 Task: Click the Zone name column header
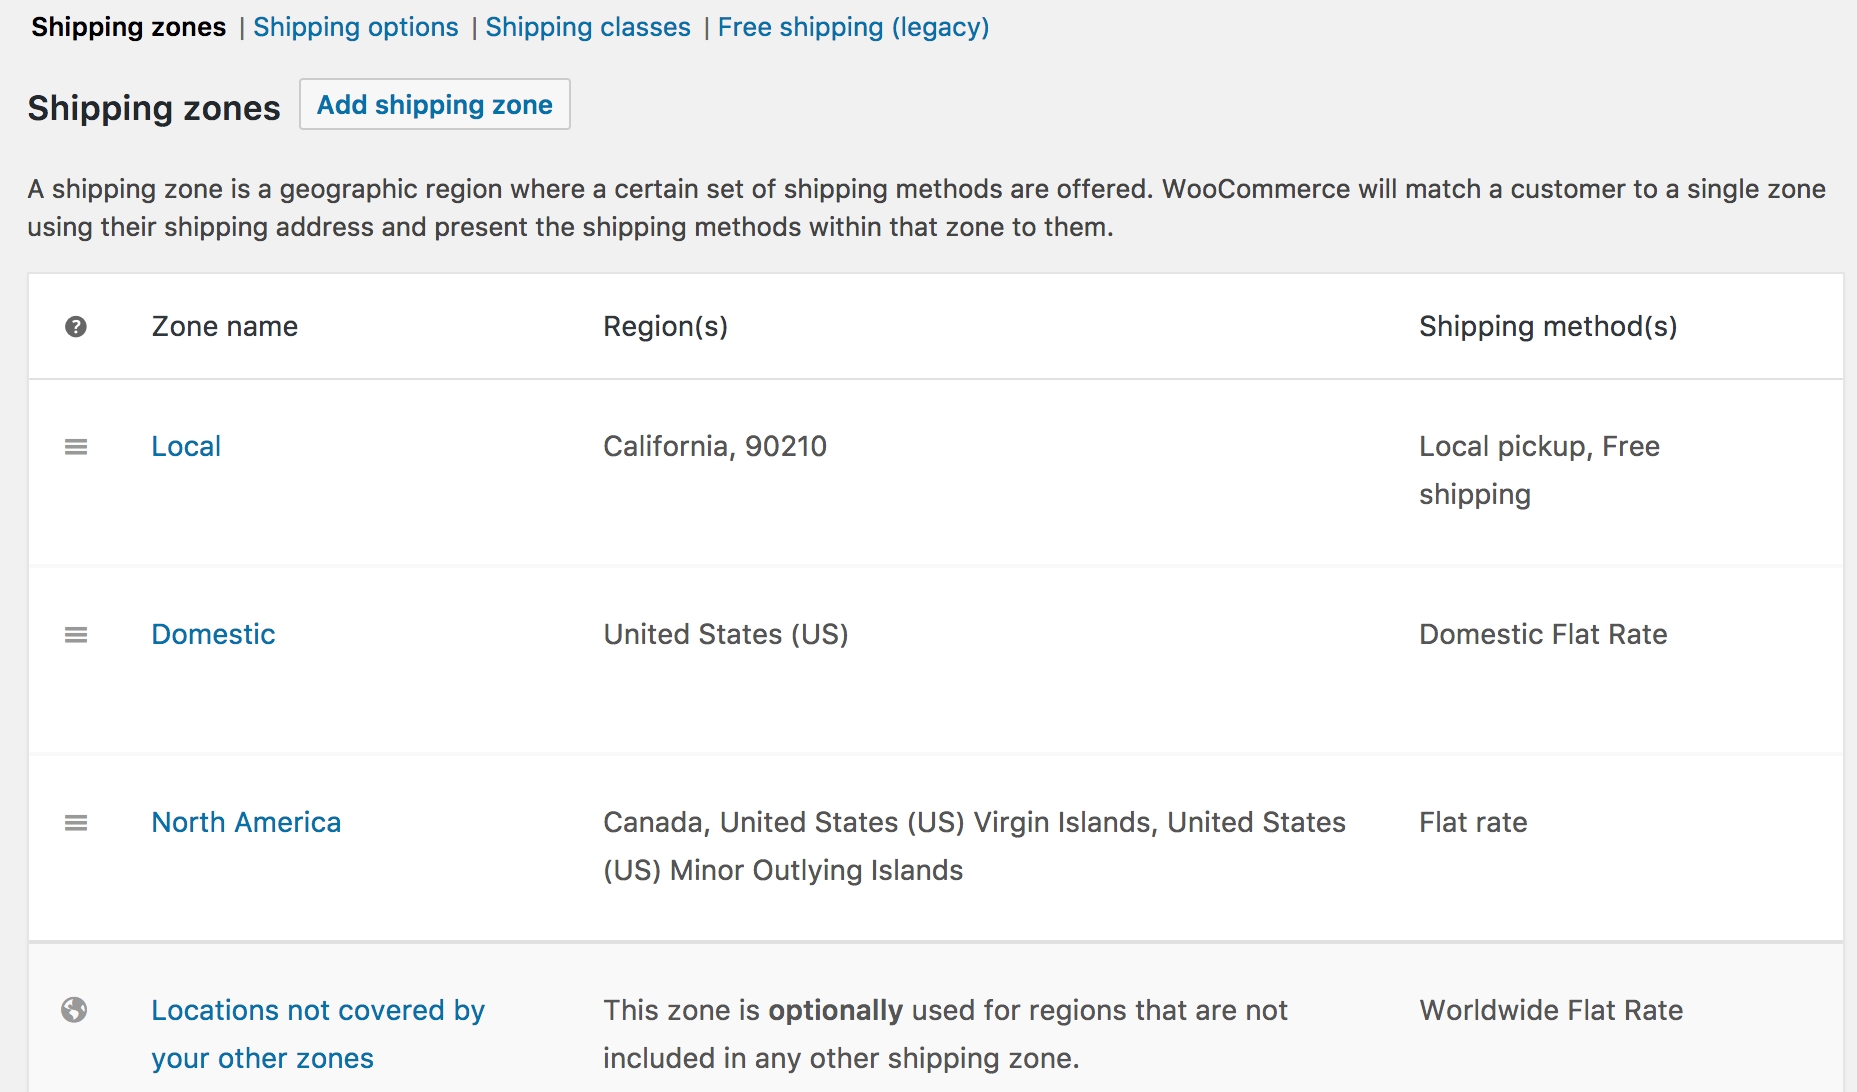(225, 326)
